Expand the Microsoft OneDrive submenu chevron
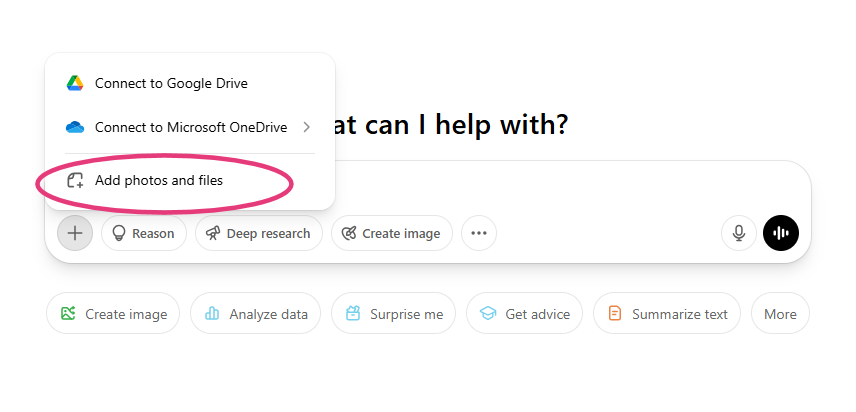 pyautogui.click(x=306, y=127)
